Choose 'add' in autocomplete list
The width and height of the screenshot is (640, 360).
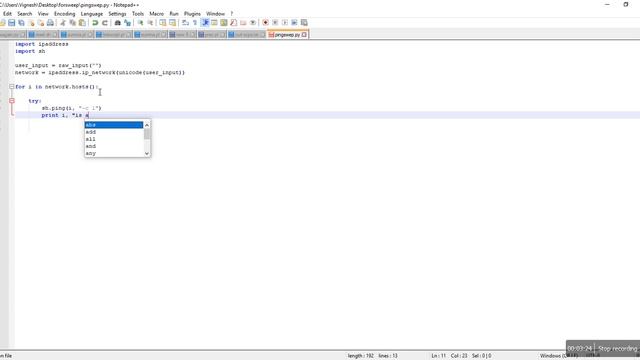coord(114,132)
